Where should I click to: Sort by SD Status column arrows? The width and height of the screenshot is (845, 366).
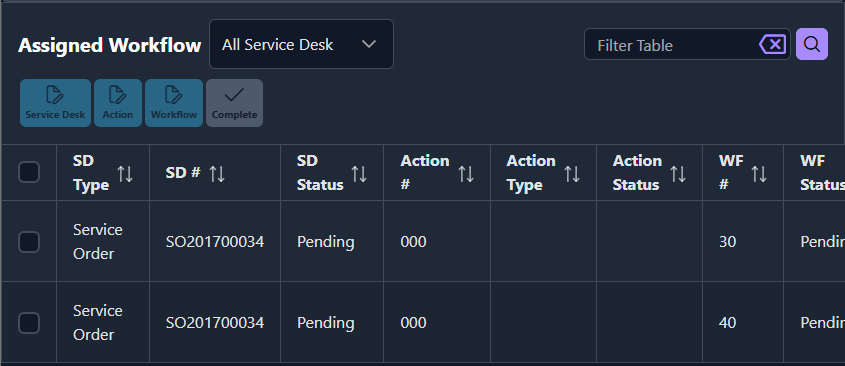click(x=359, y=174)
